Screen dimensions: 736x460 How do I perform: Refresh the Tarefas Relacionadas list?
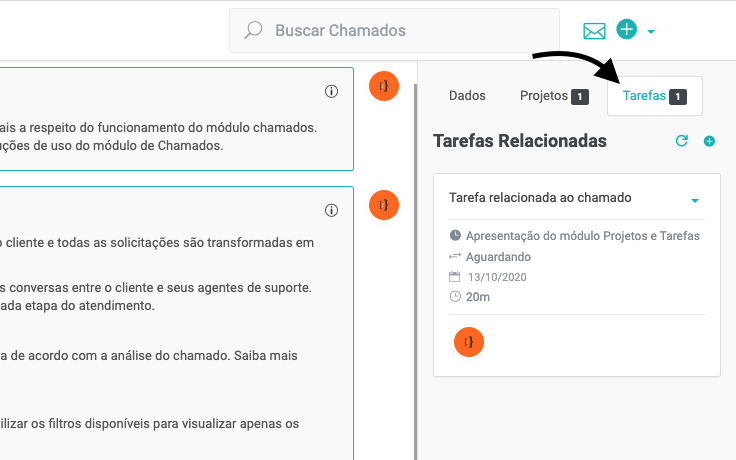pos(682,141)
